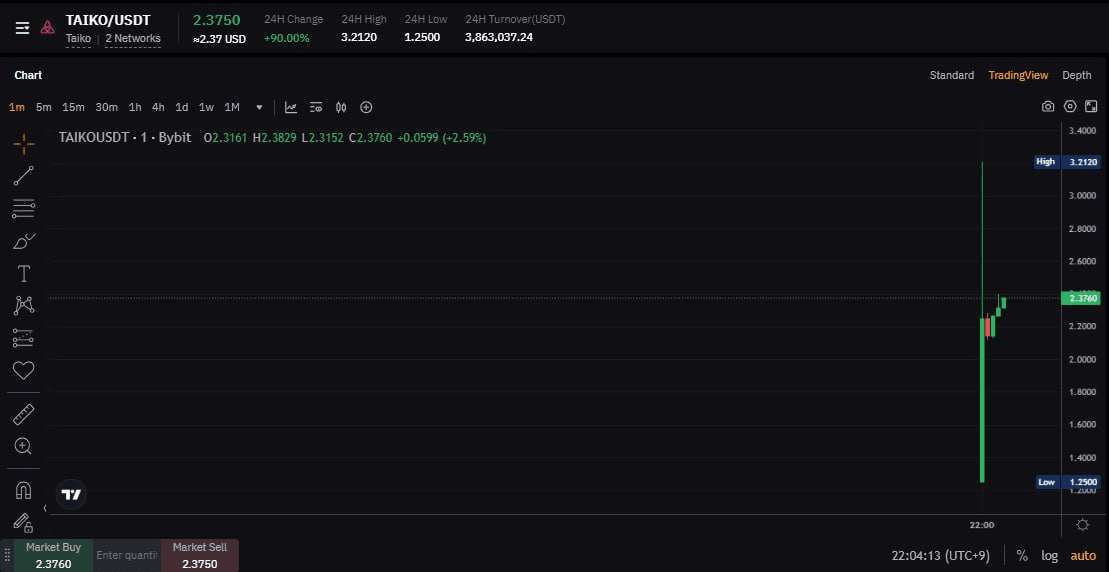The image size is (1109, 572).
Task: Open the 2 Networks link
Action: [133, 39]
